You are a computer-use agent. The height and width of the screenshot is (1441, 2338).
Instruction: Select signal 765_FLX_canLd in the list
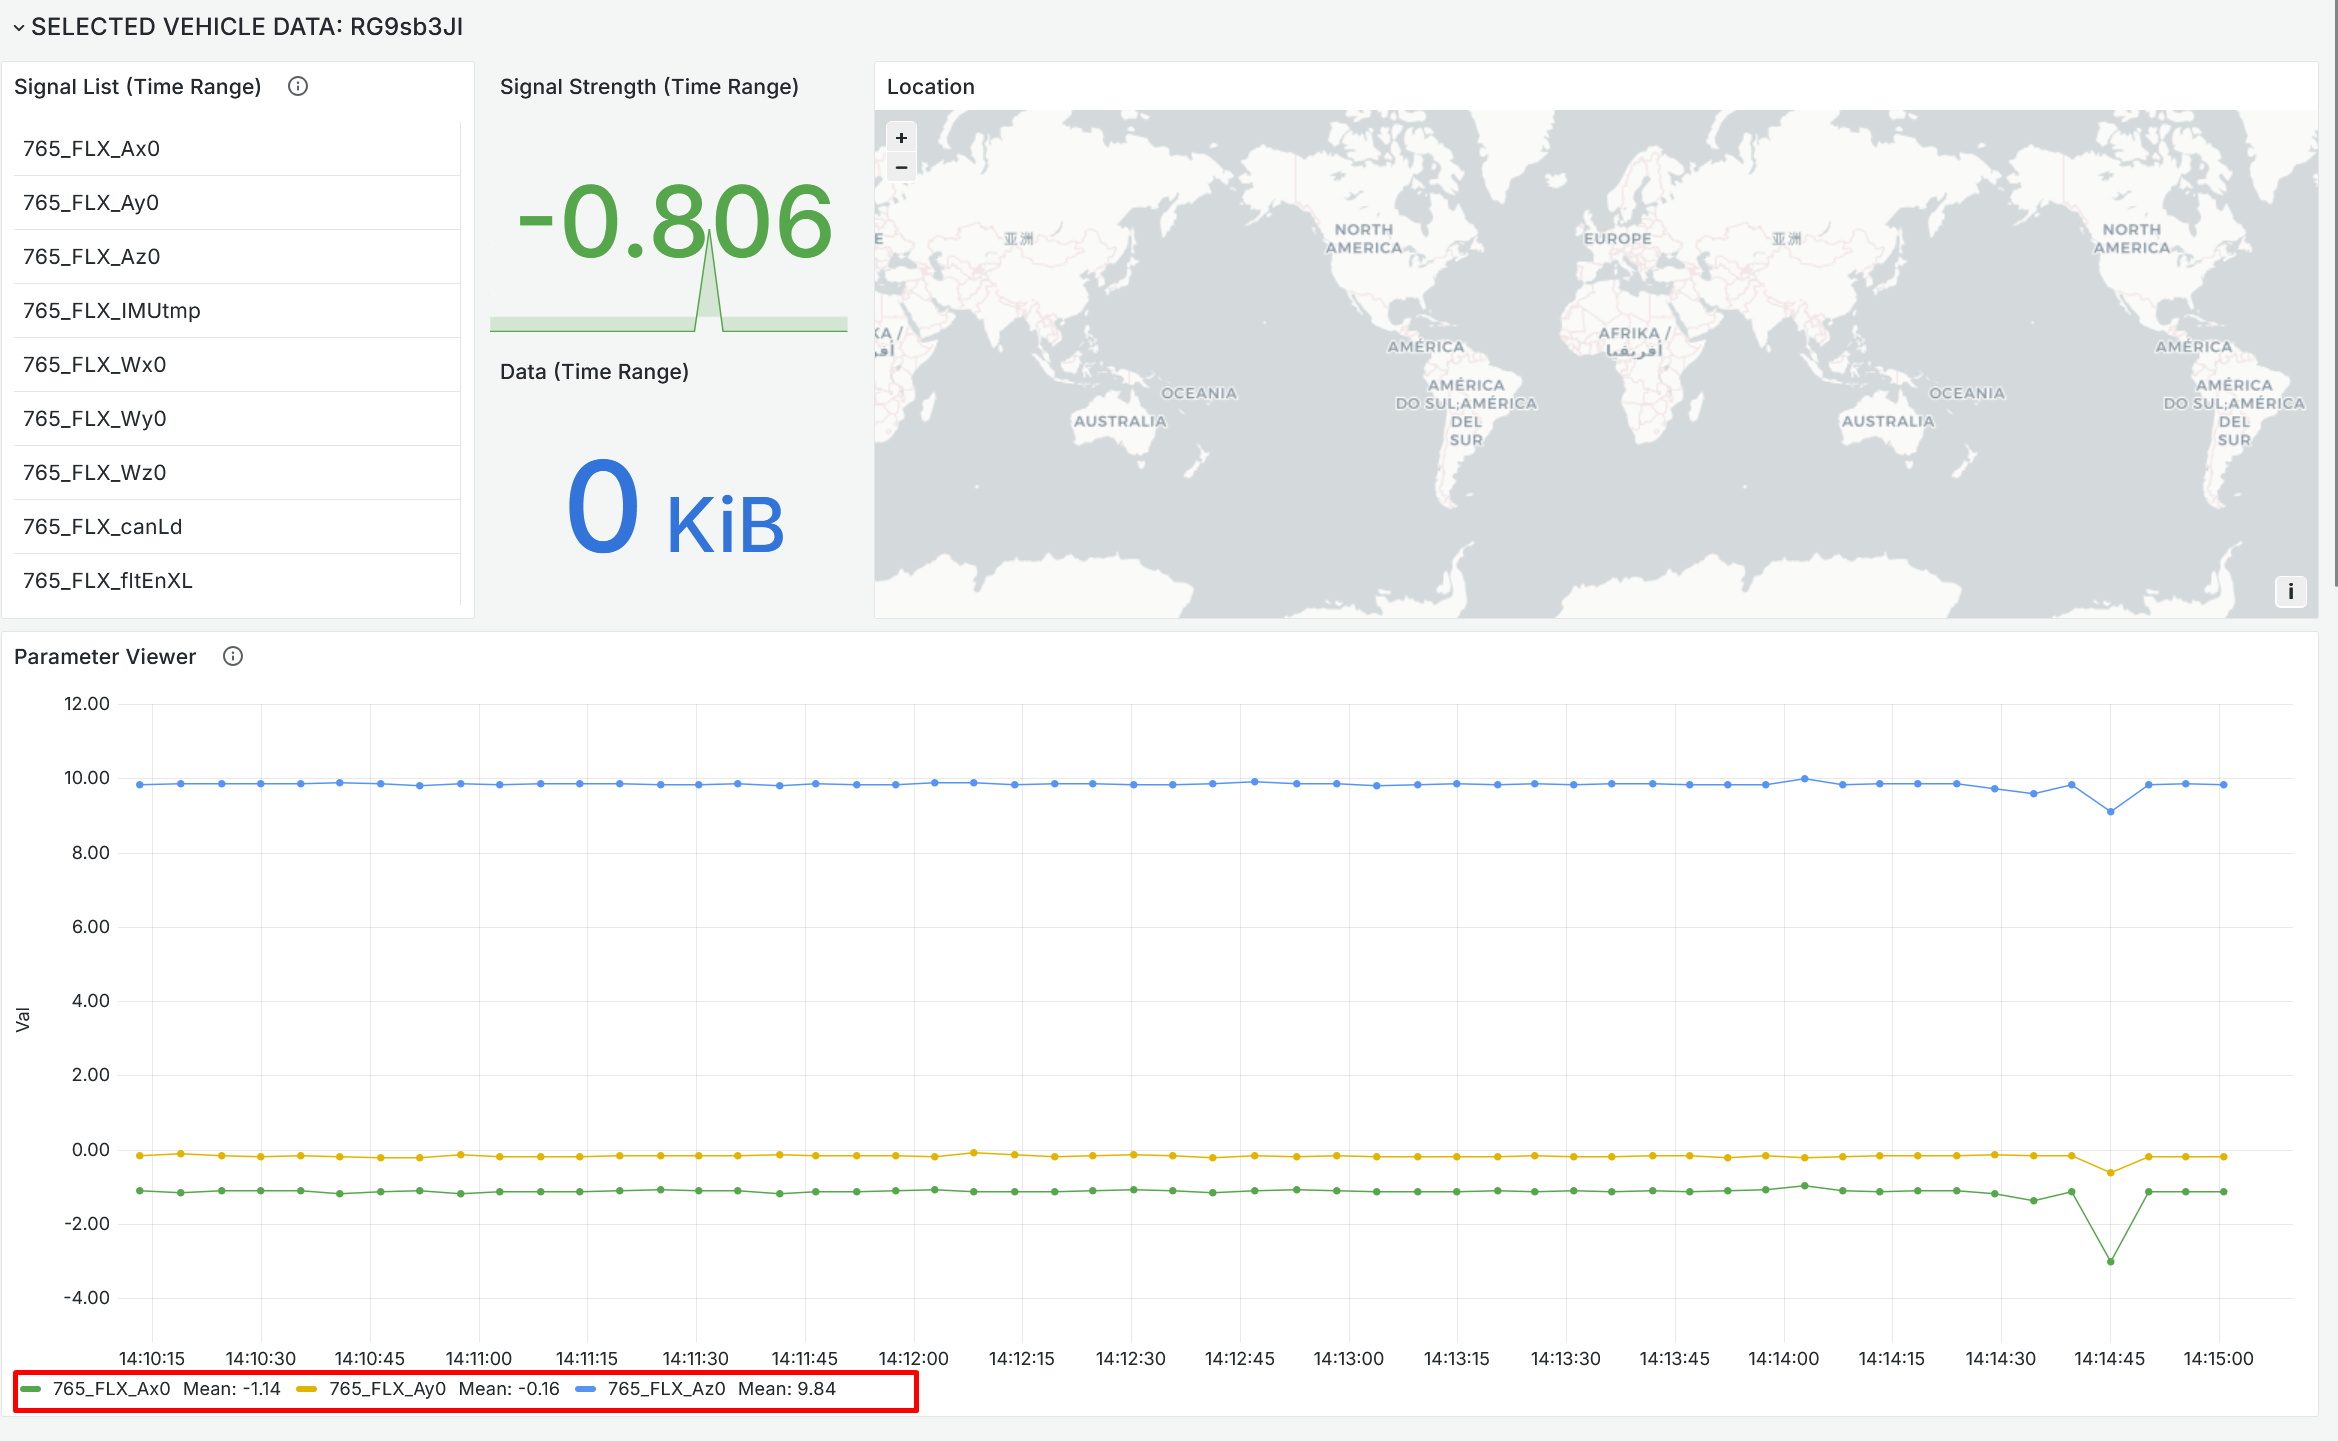pyautogui.click(x=237, y=527)
